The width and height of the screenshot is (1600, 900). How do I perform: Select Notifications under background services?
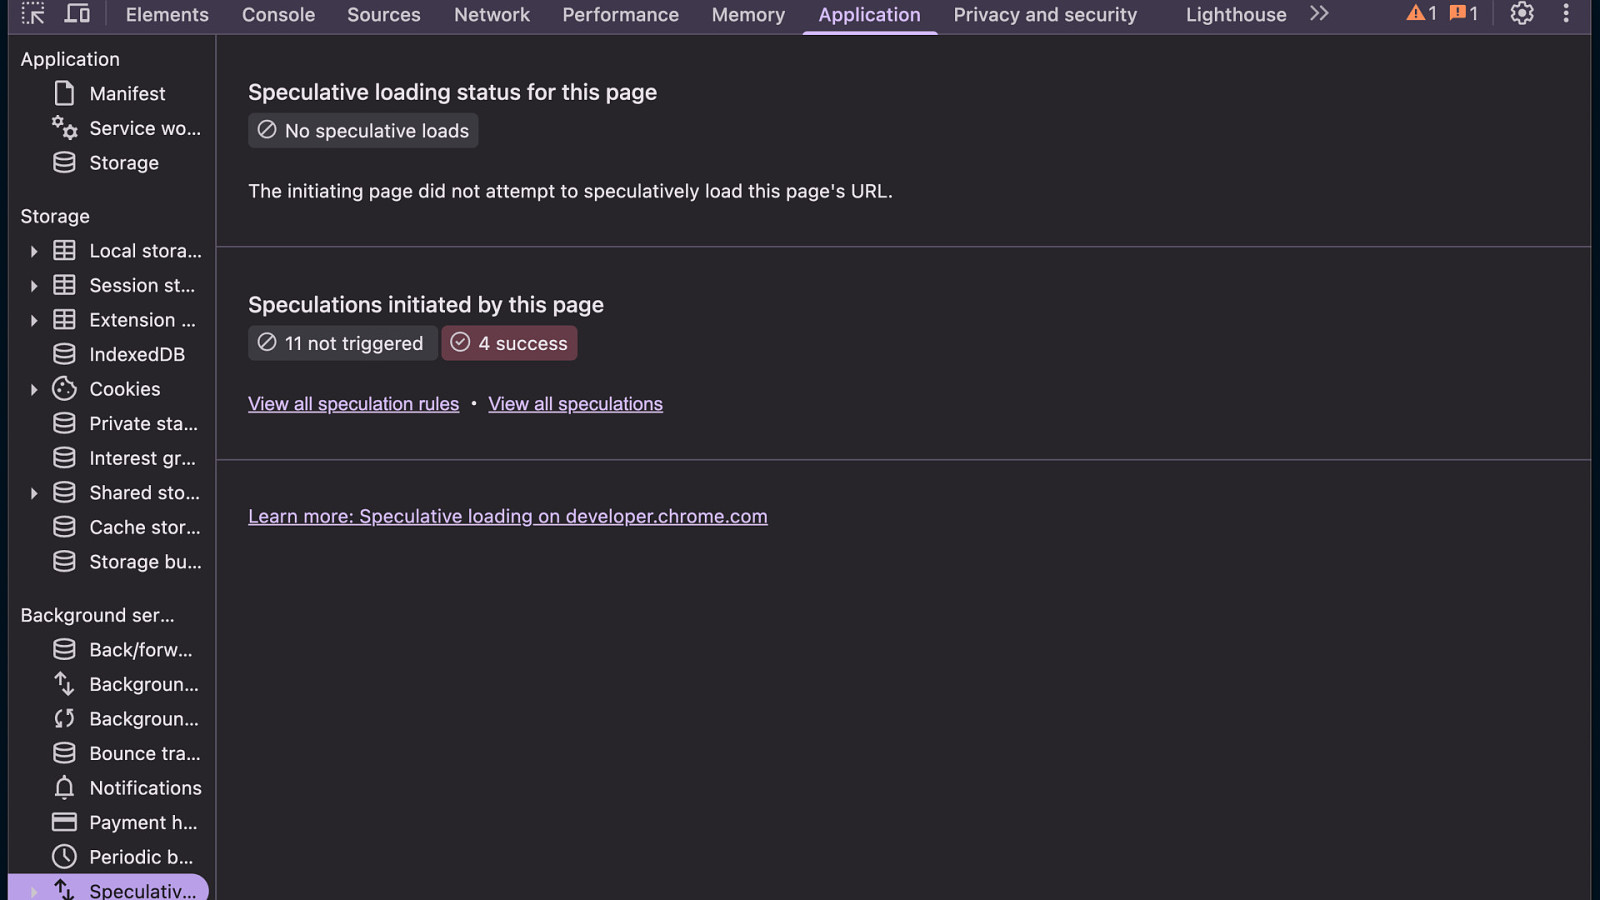[x=145, y=788]
